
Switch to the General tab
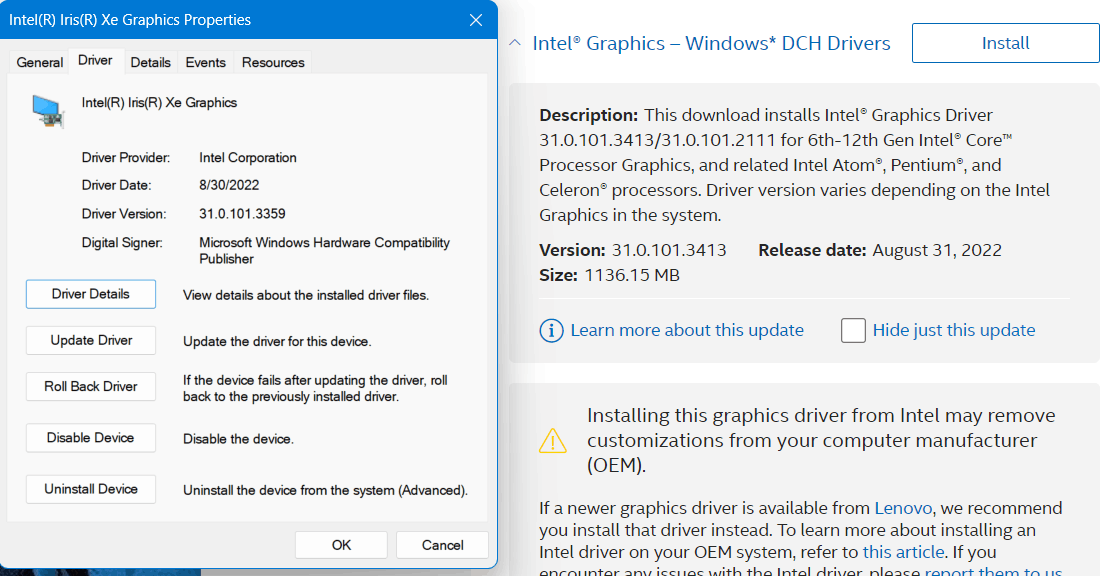pyautogui.click(x=40, y=62)
